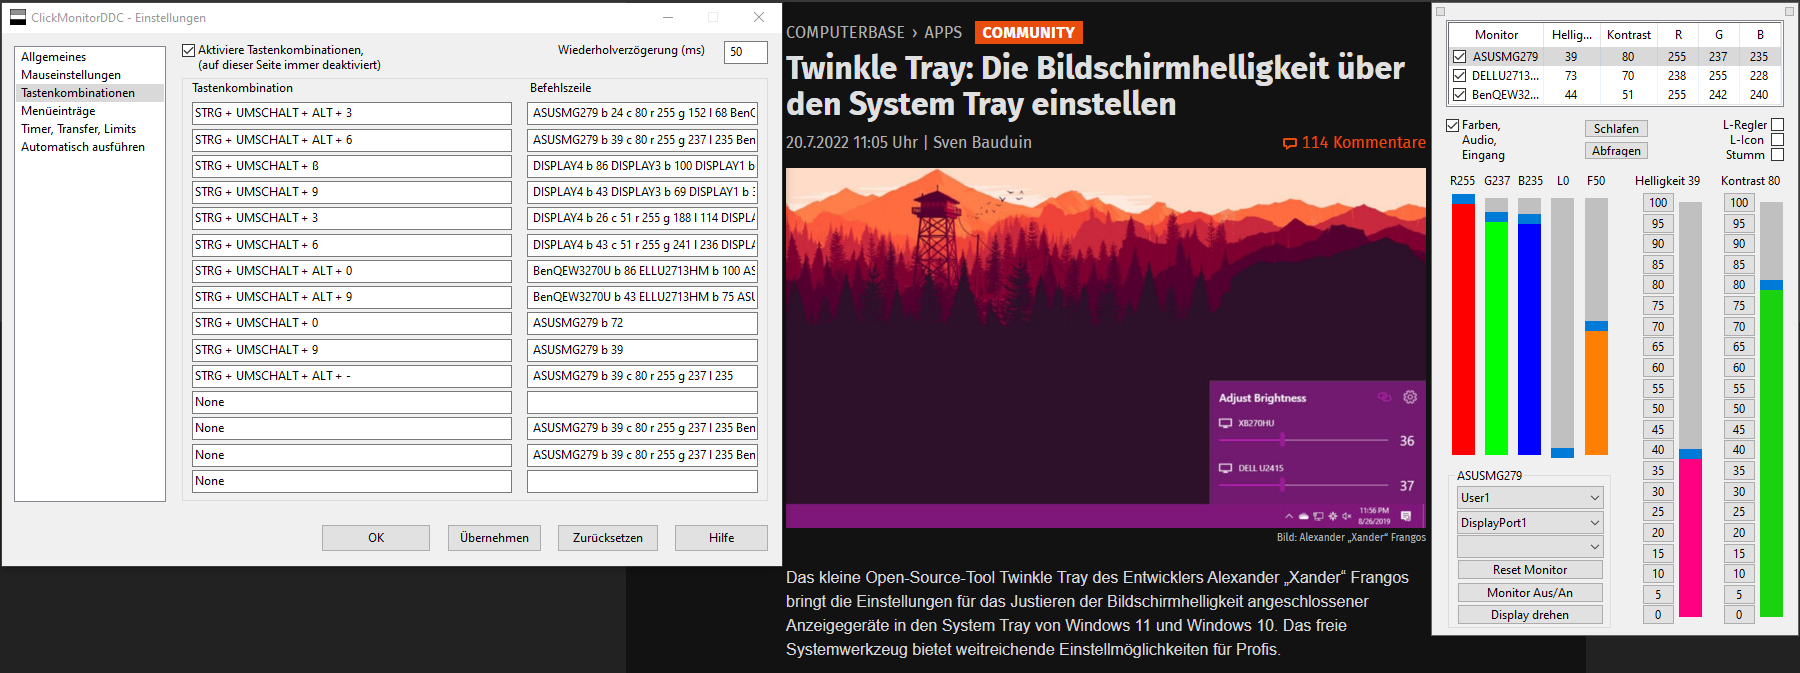Click the COMMUNITY tag in article header
Image resolution: width=1800 pixels, height=673 pixels.
1028,33
